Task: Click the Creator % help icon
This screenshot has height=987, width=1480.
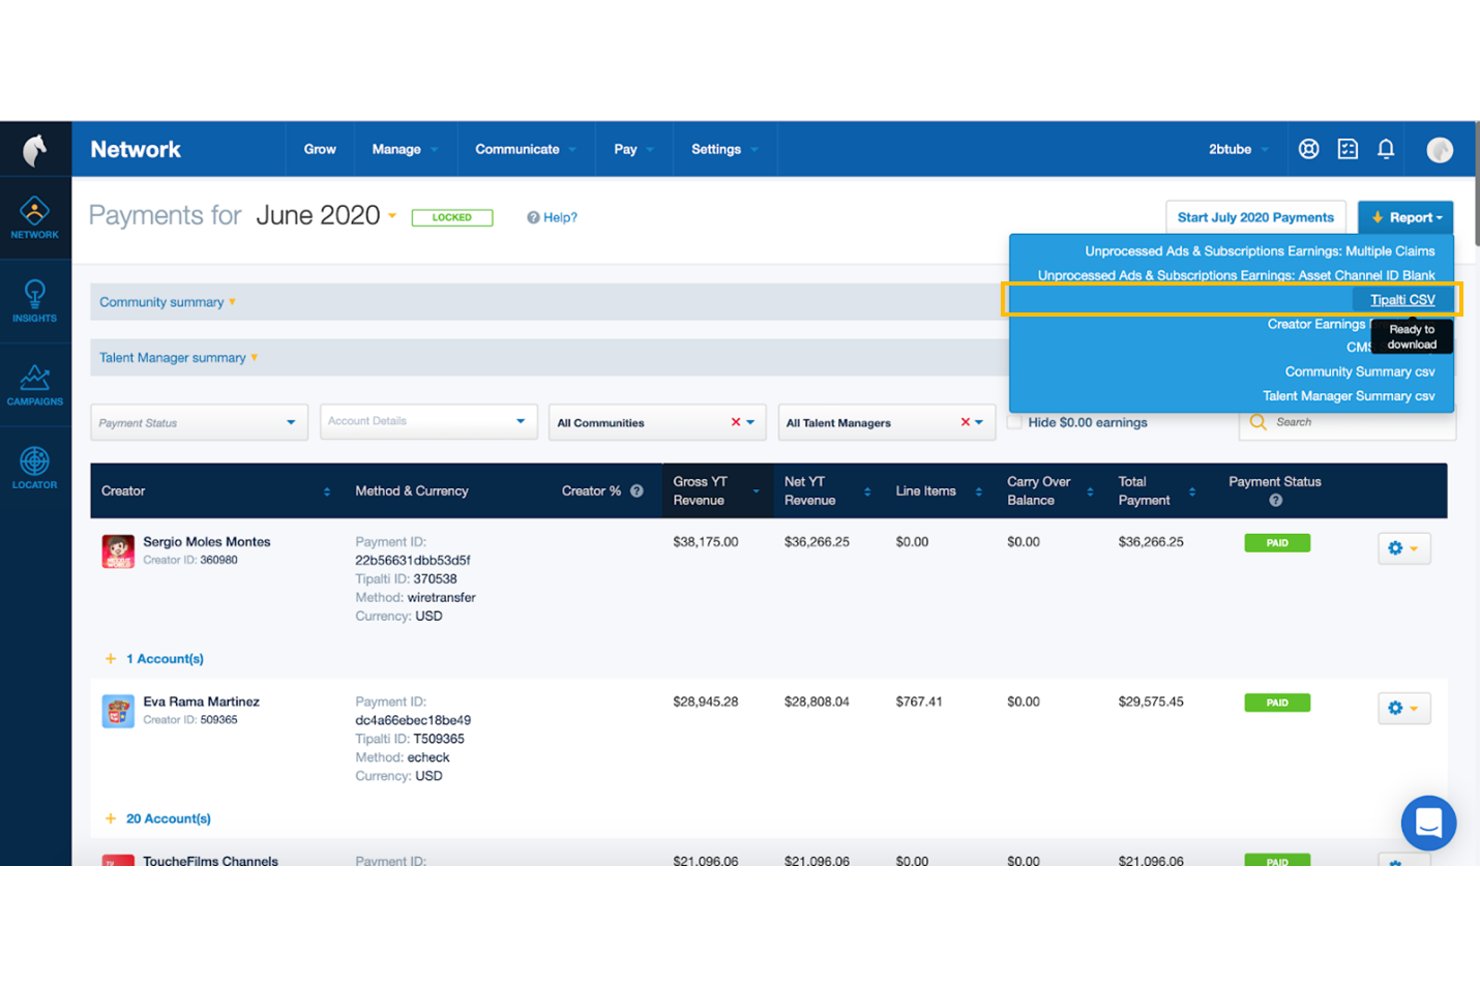Action: 636,491
